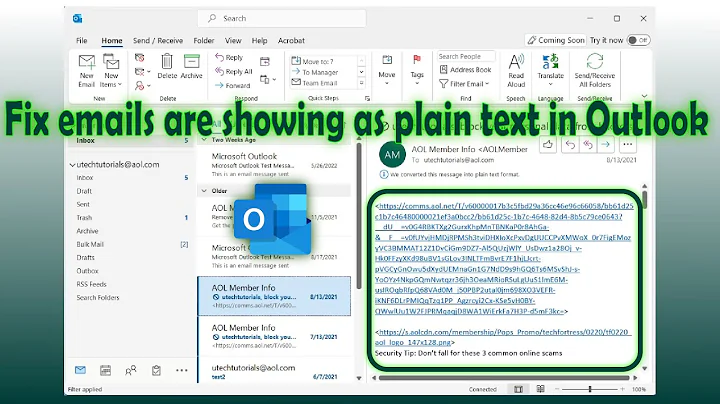Open the RSS Feeds folder
Screen dimensions: 720x404
[x=91, y=284]
